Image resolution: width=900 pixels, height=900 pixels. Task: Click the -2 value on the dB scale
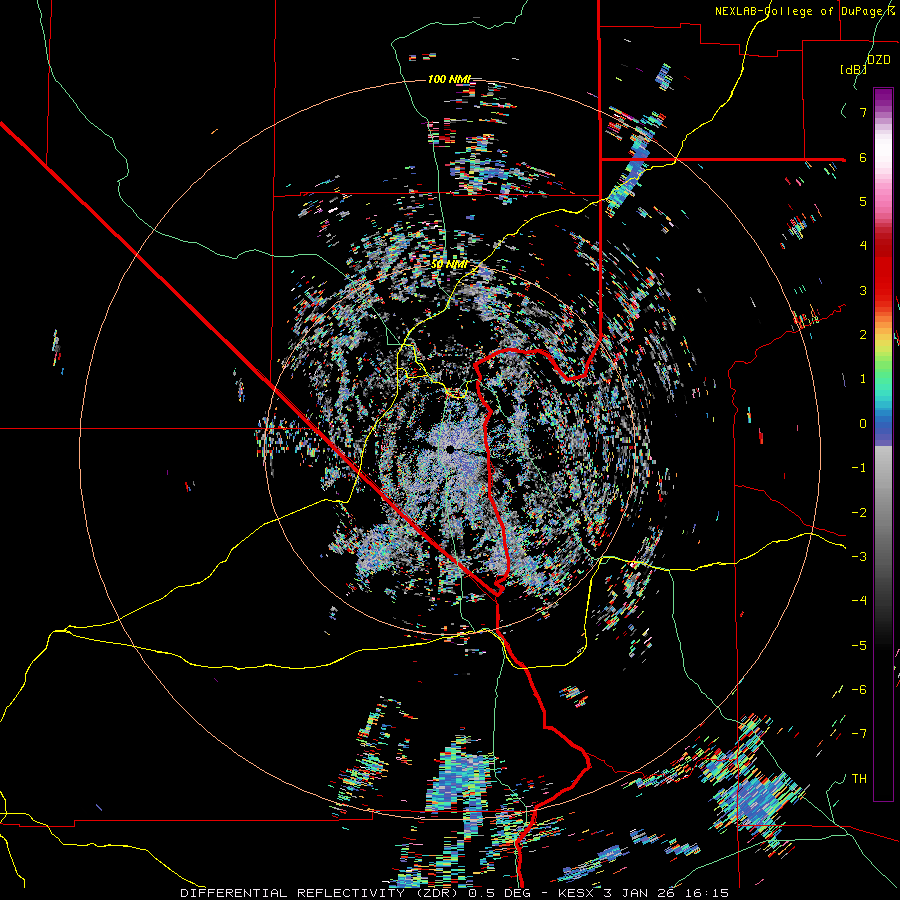pos(859,513)
